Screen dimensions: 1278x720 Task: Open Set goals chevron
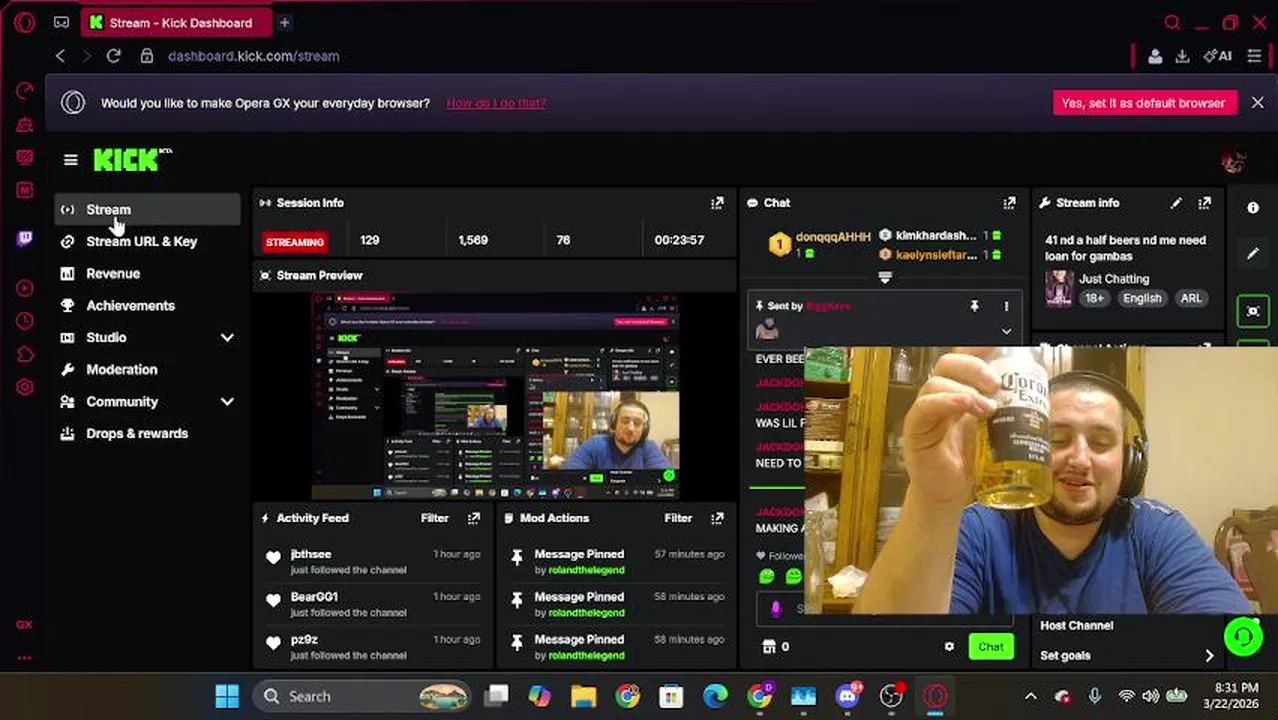tap(1209, 656)
